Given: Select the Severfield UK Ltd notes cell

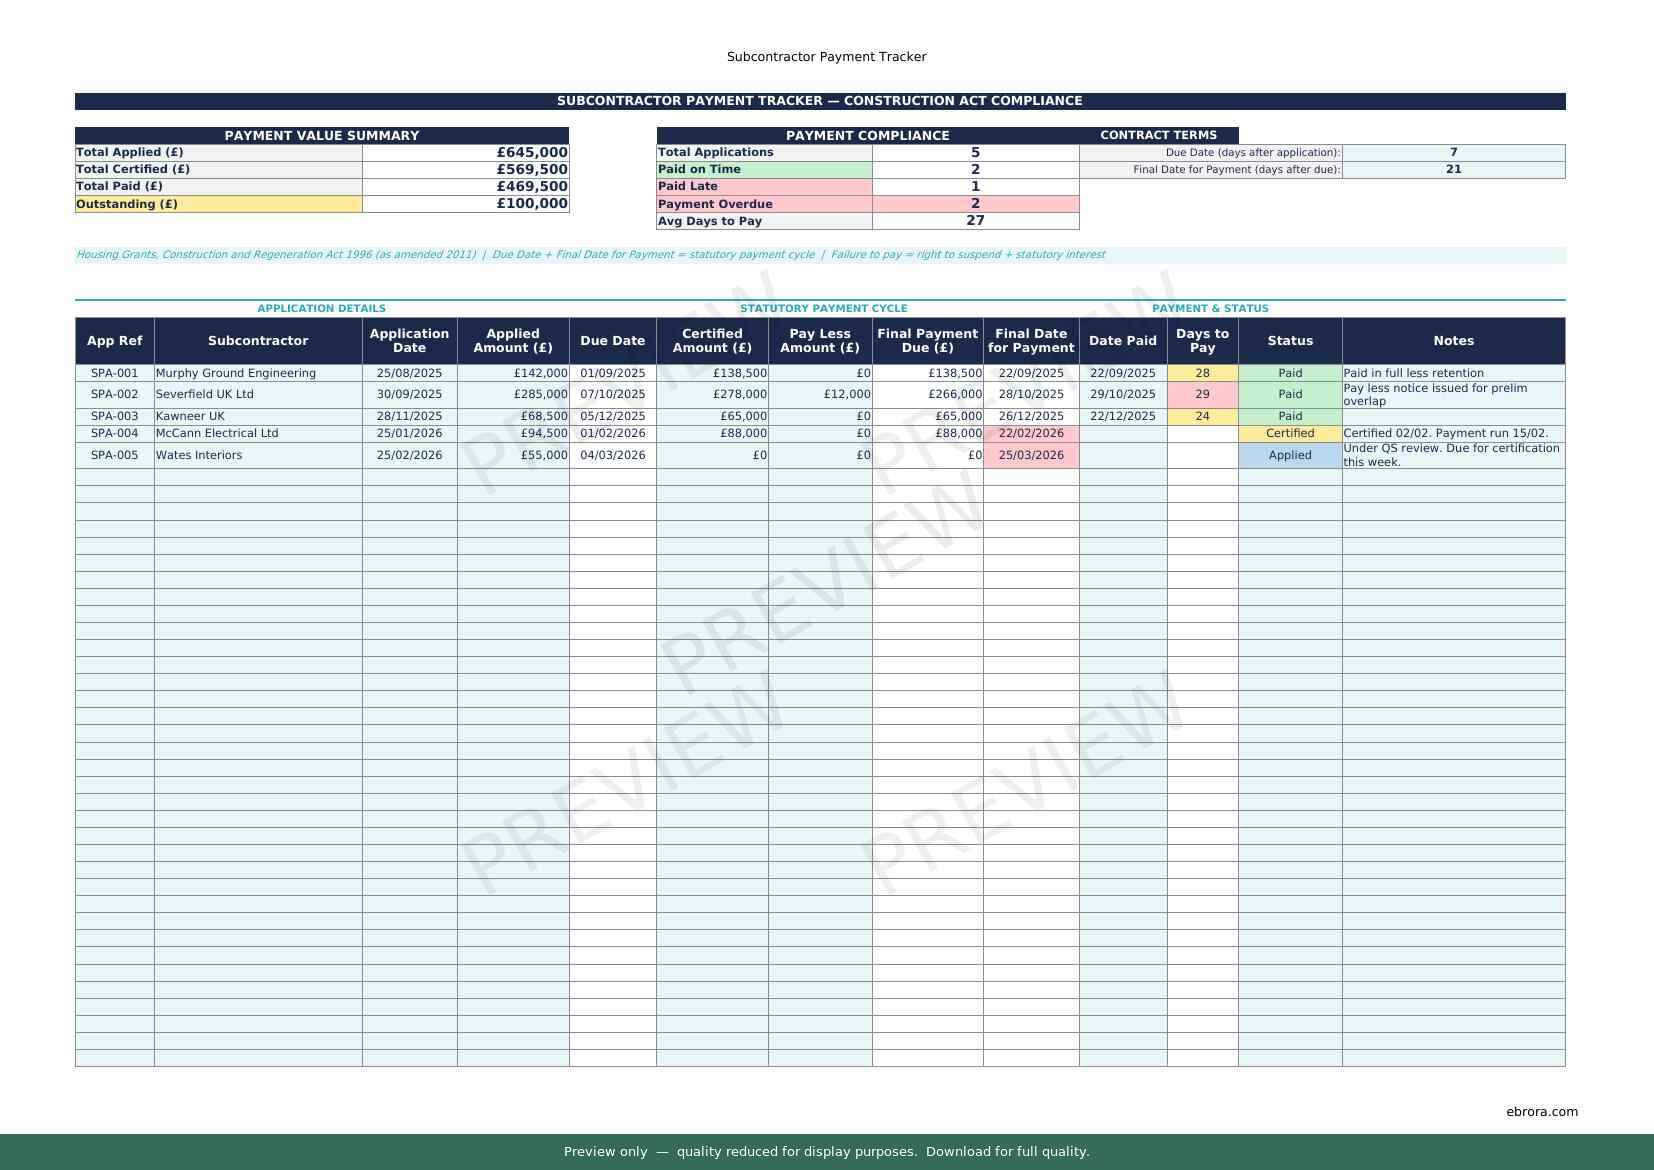Looking at the screenshot, I should tap(1452, 394).
